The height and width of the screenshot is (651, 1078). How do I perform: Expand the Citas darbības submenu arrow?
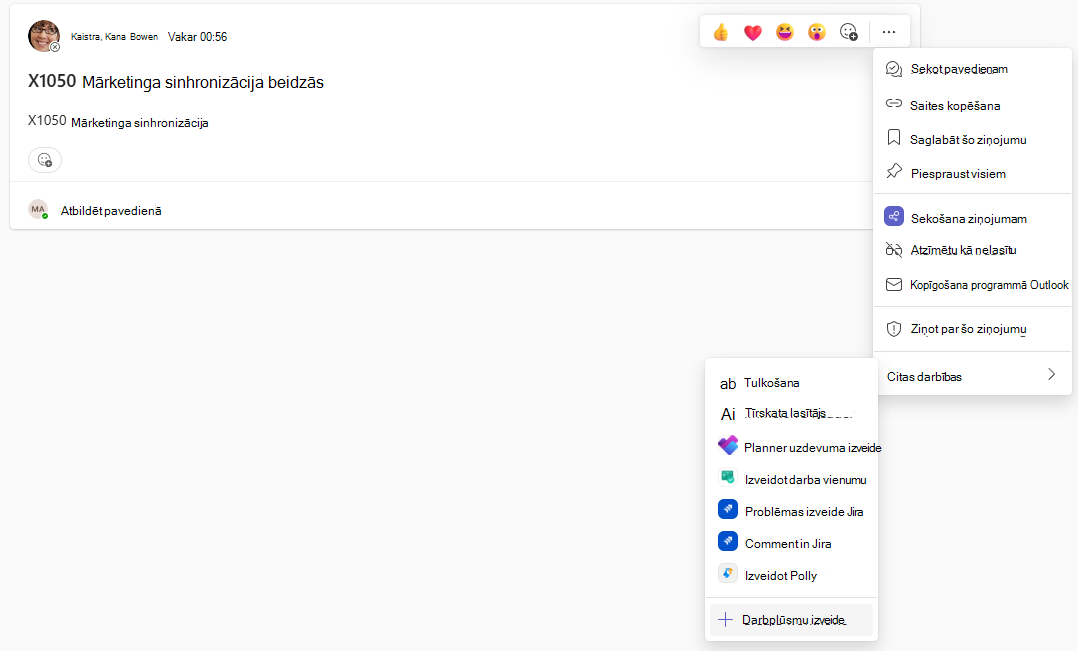coord(1051,375)
